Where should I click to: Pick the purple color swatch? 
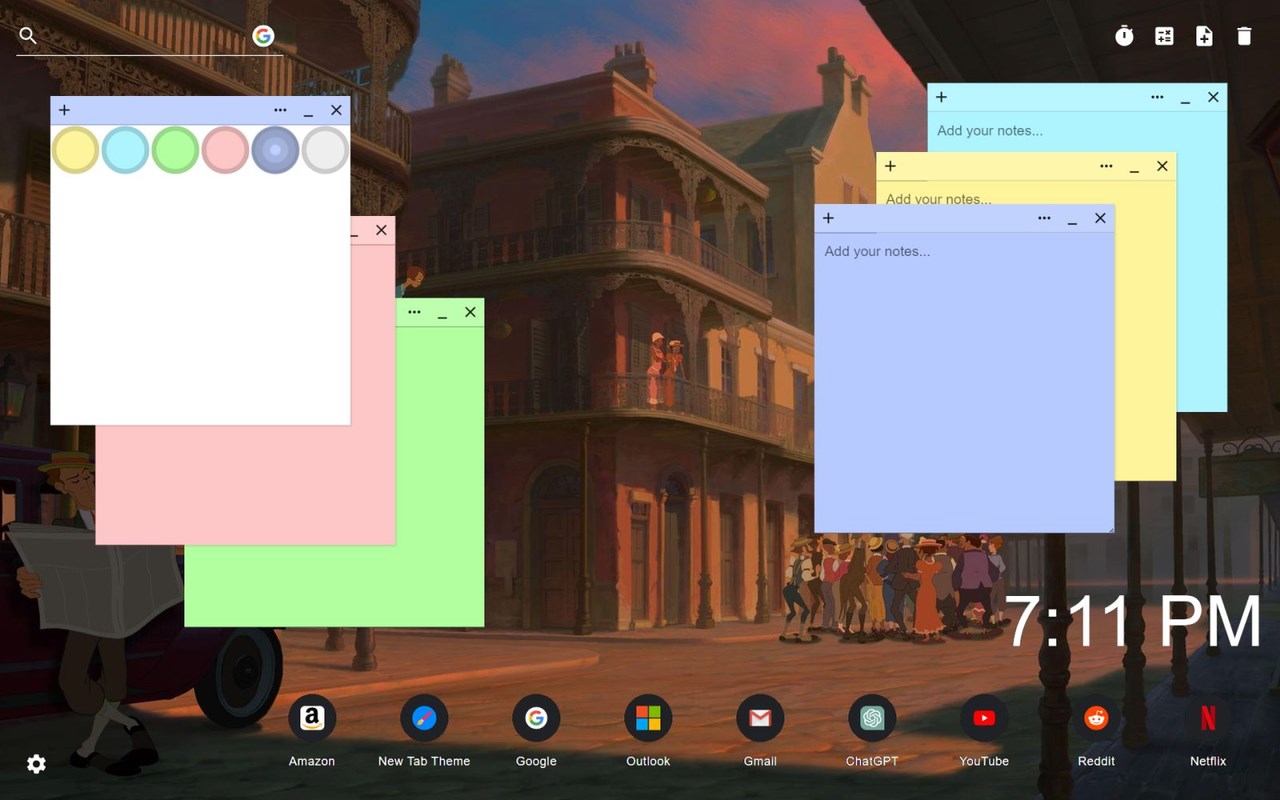click(275, 150)
